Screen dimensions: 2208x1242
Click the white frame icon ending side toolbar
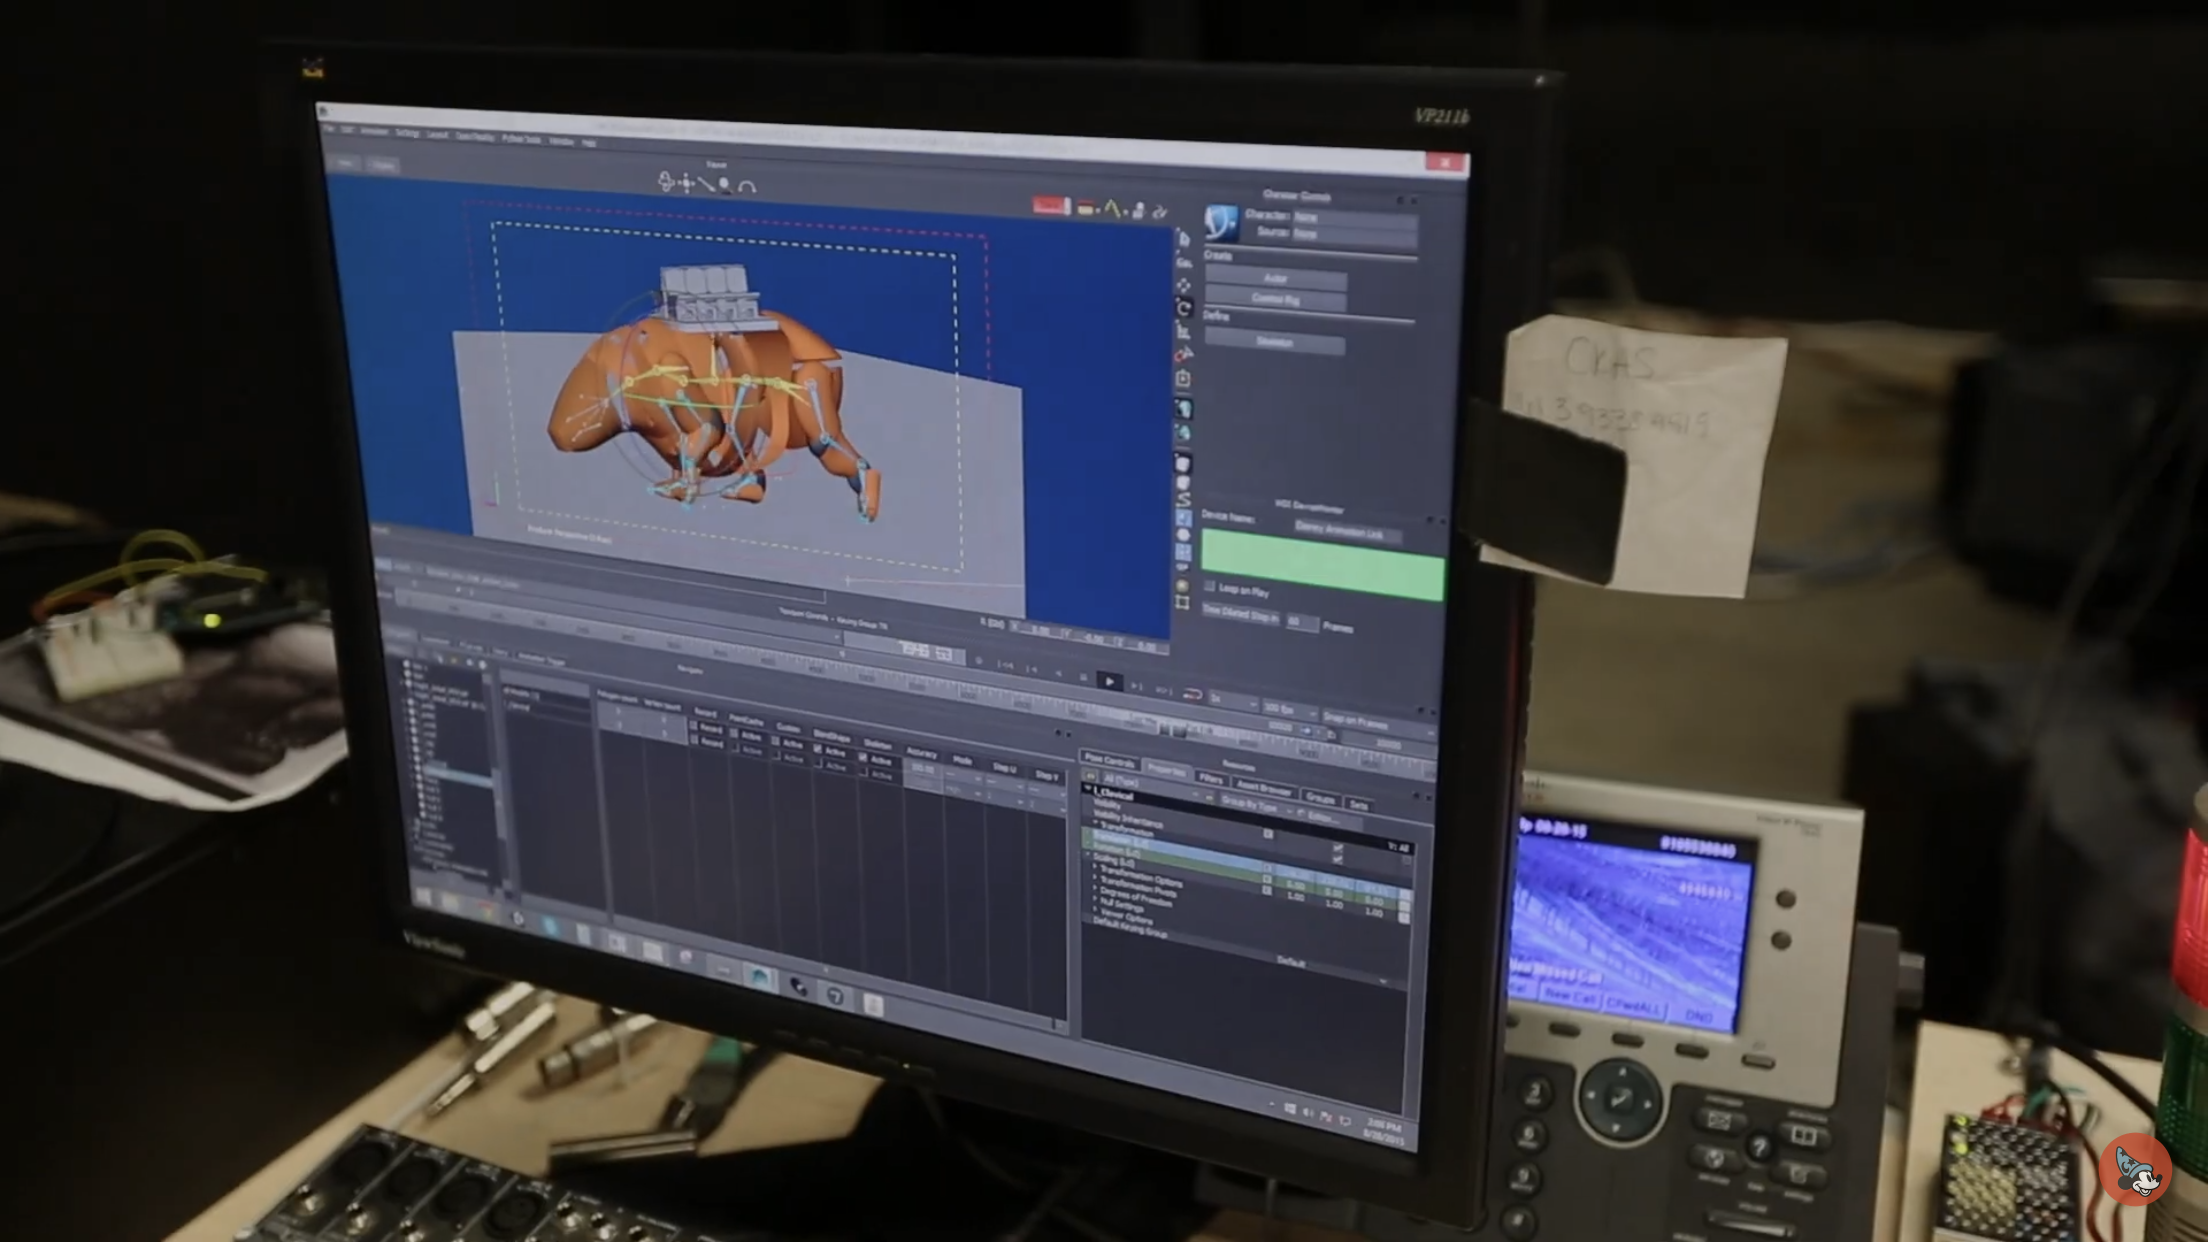point(1183,602)
